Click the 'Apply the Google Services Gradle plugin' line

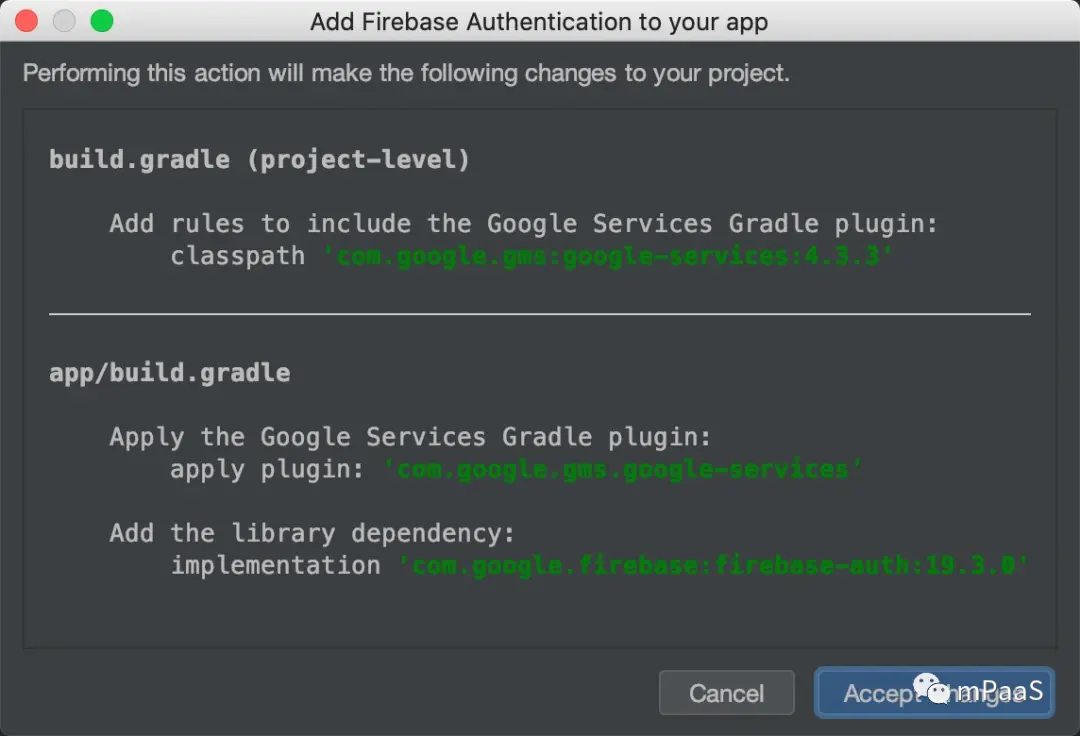(x=410, y=437)
